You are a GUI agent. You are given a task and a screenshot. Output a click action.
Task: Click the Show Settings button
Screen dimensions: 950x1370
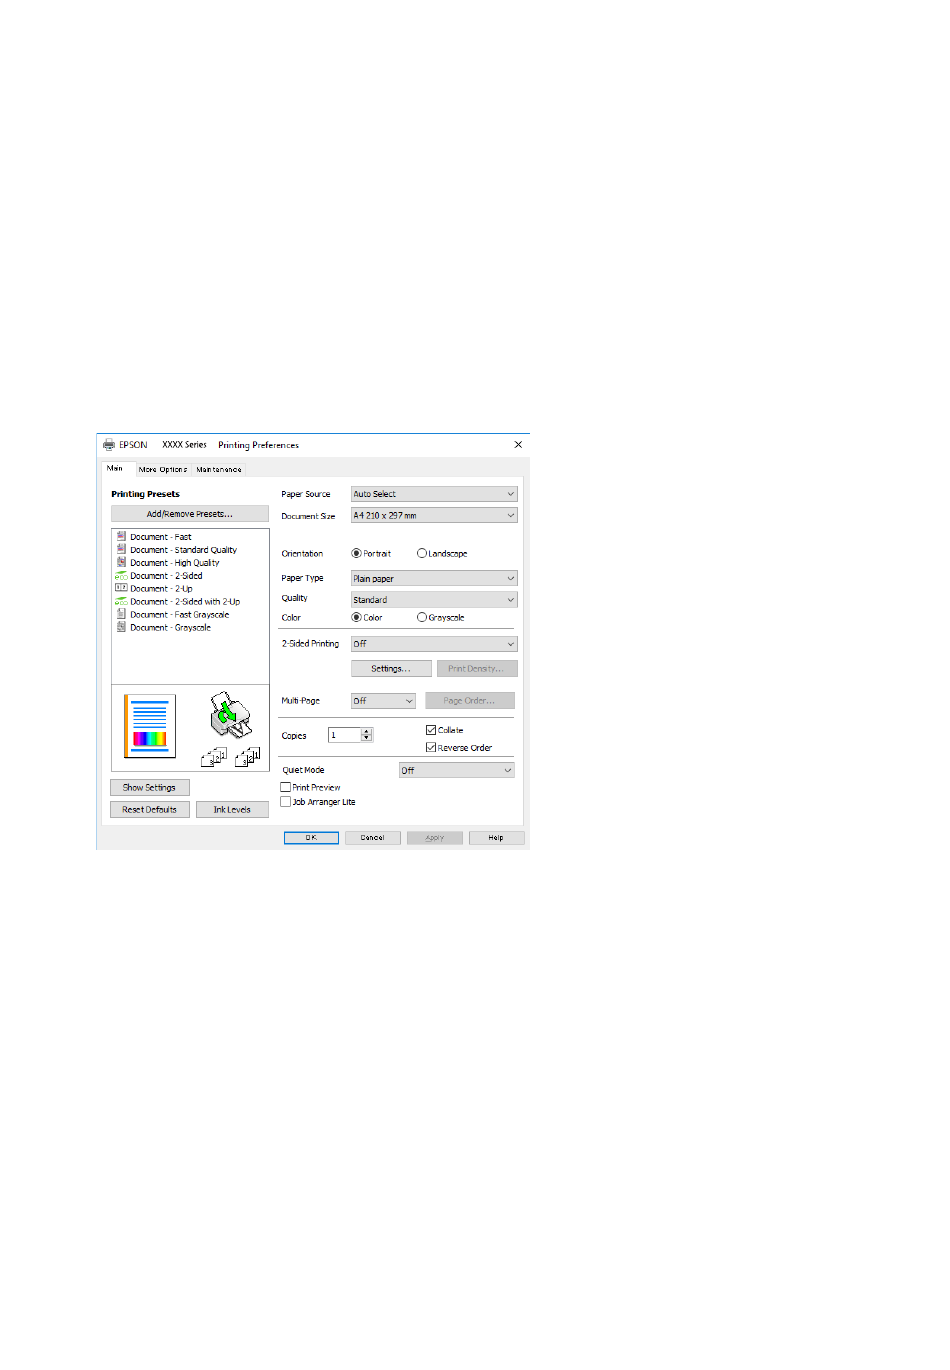(149, 787)
